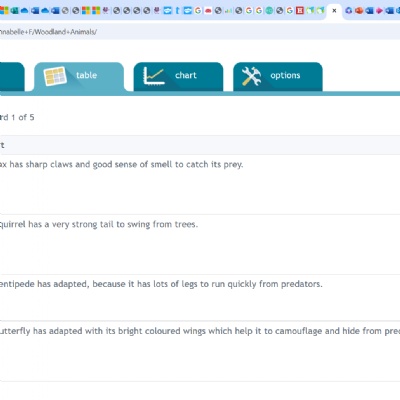The height and width of the screenshot is (400, 400).
Task: Switch to the red H browser tab
Action: click(x=300, y=11)
